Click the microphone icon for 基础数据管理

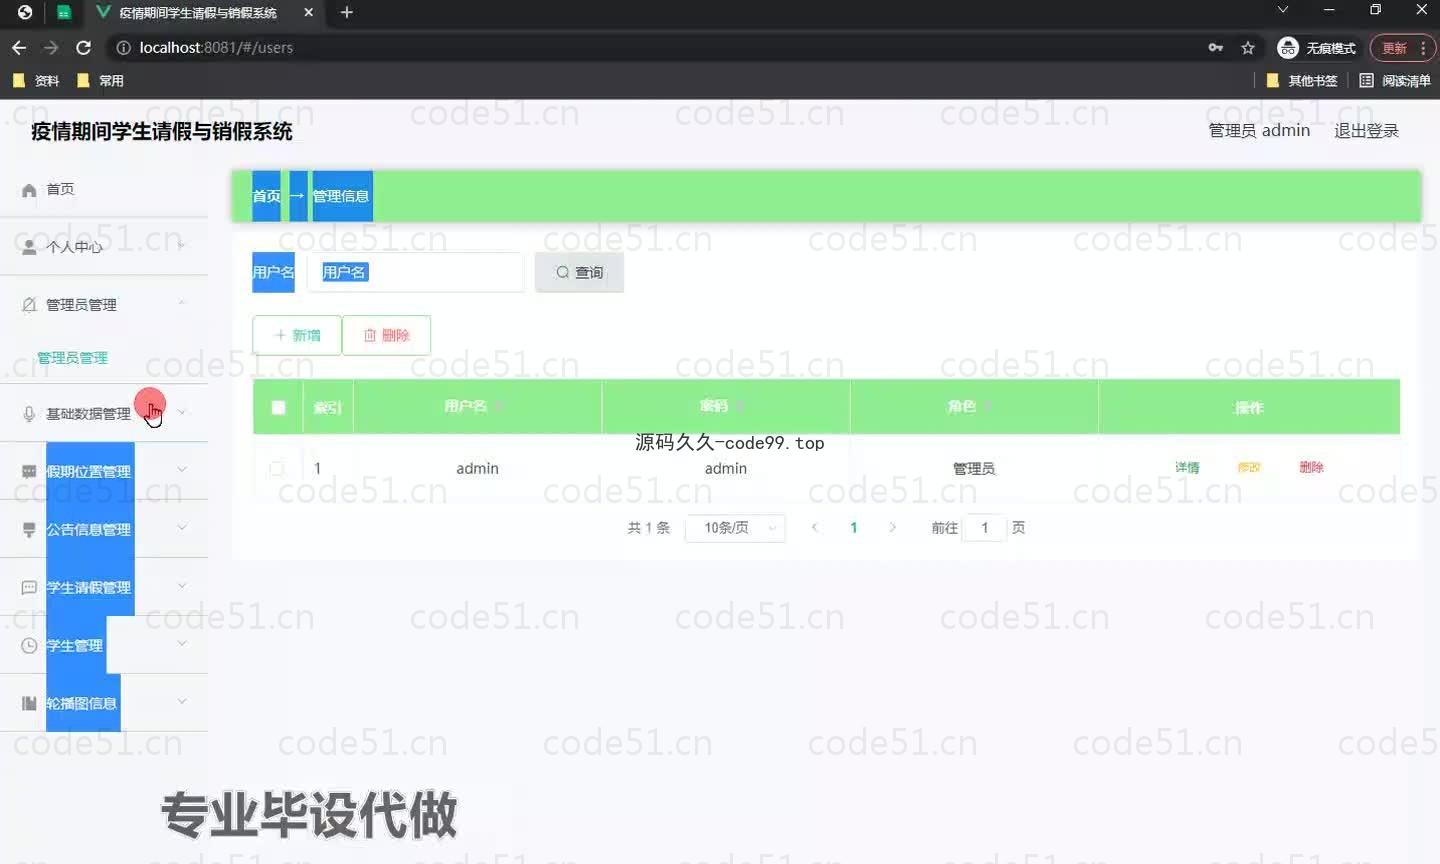click(29, 414)
